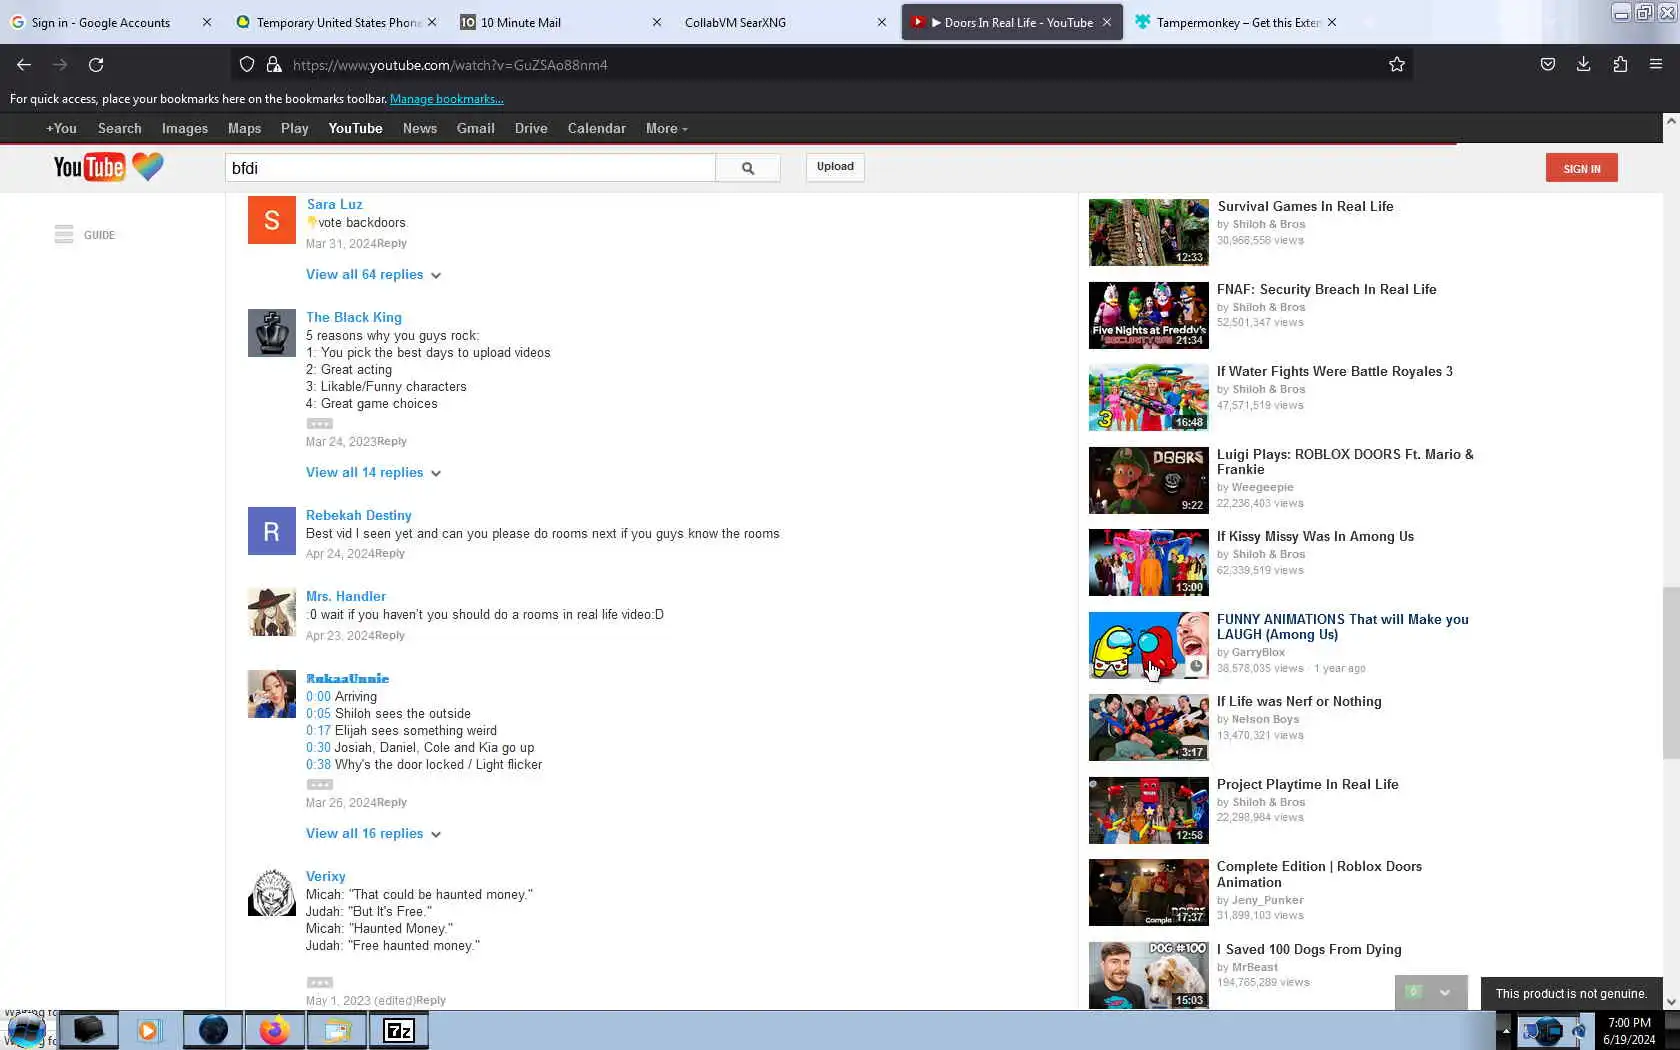Open the Windows Start orb
Screen dimensions: 1680x1050
(26, 1030)
